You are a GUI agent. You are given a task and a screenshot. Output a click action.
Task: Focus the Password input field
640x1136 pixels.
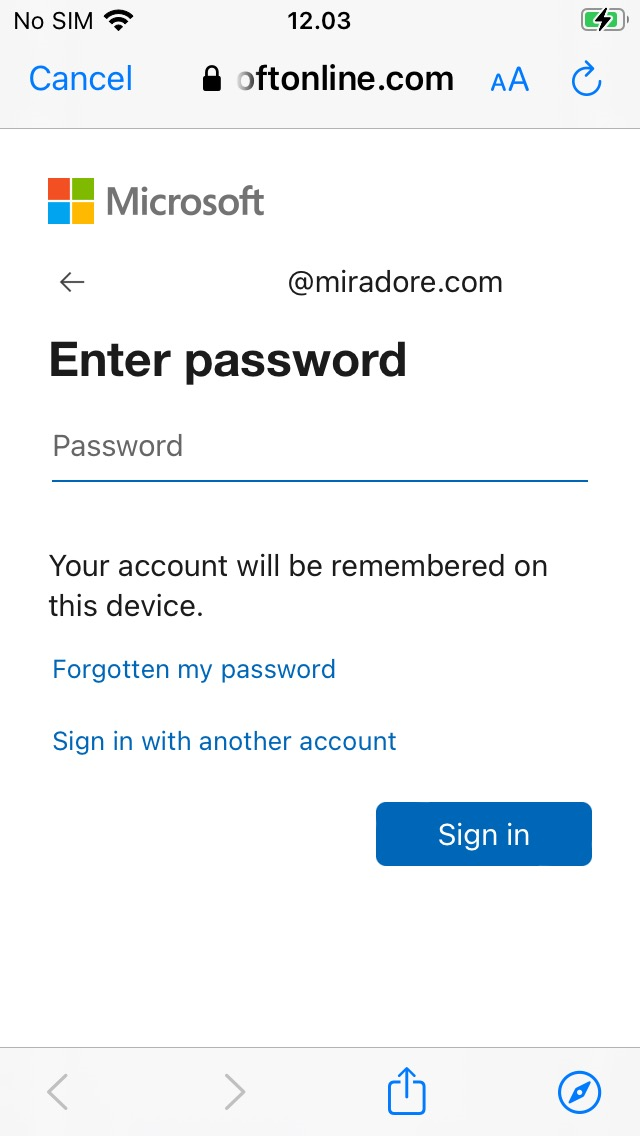click(x=320, y=449)
